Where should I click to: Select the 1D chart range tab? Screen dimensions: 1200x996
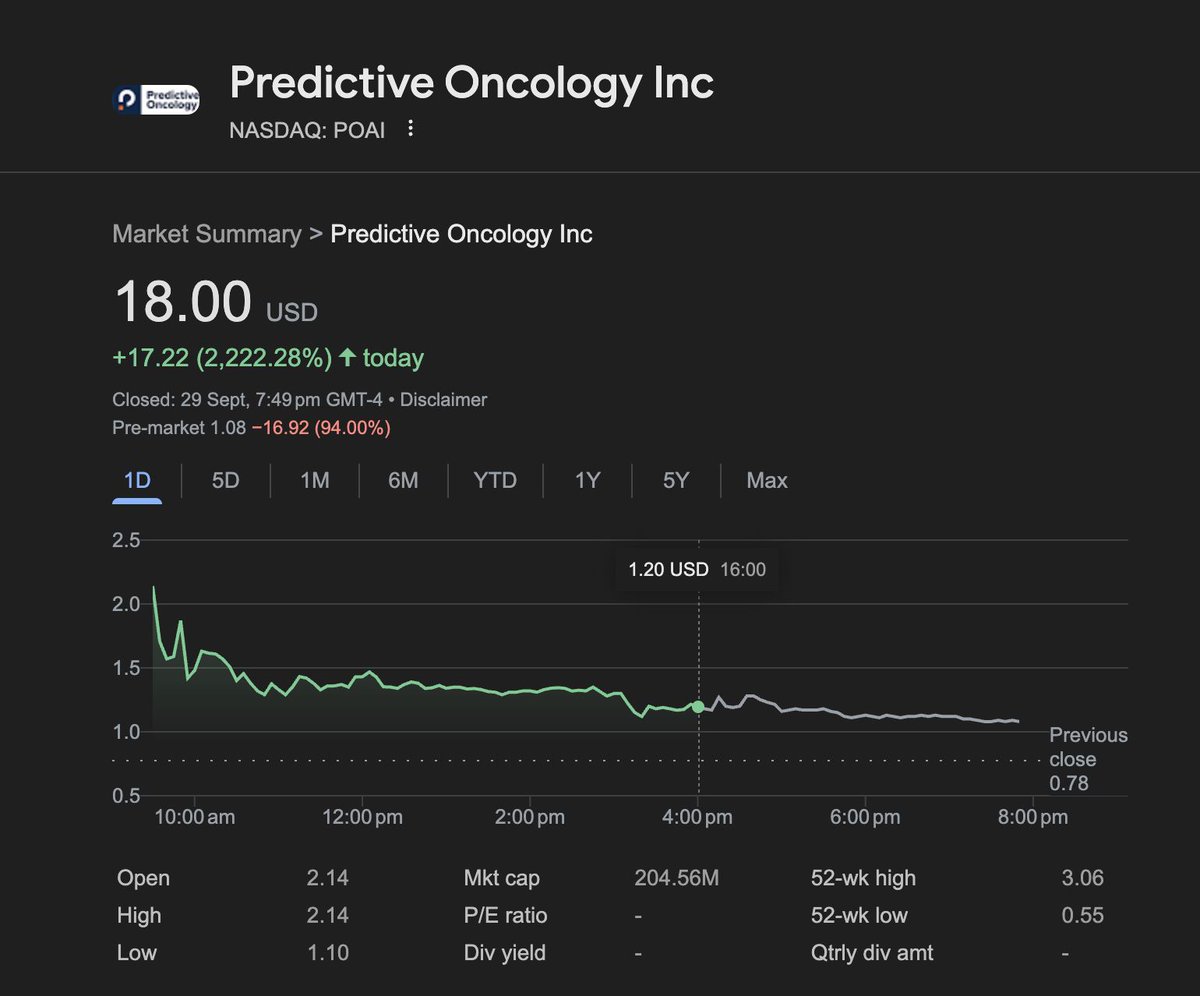pyautogui.click(x=137, y=481)
